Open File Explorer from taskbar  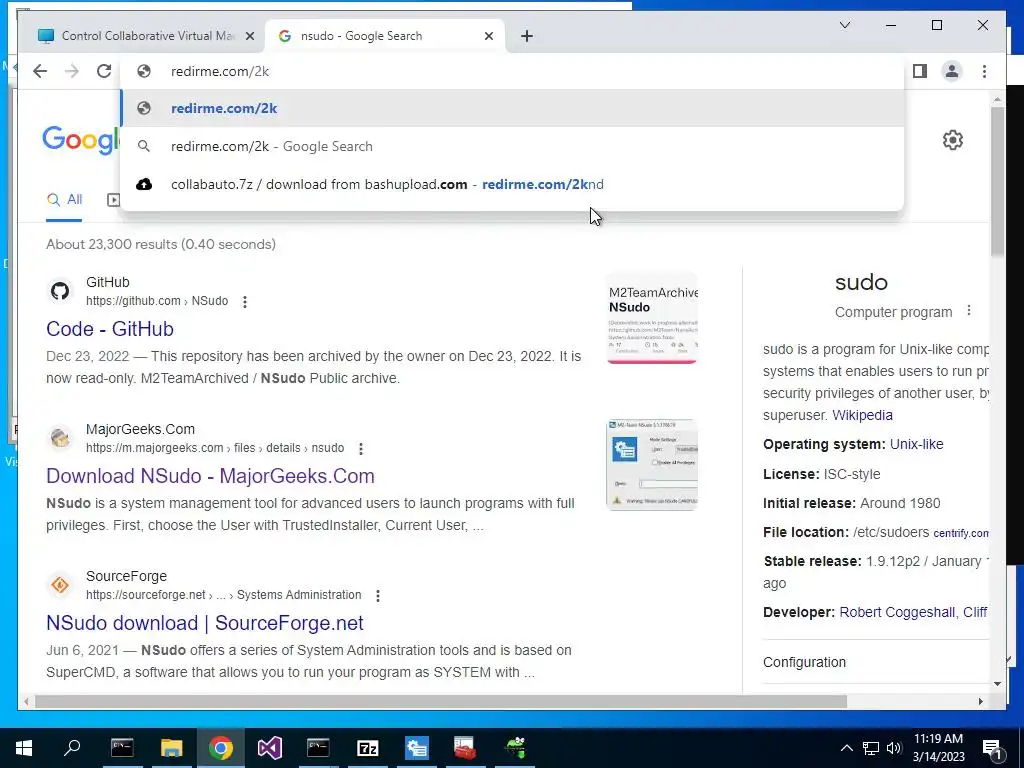[x=172, y=748]
